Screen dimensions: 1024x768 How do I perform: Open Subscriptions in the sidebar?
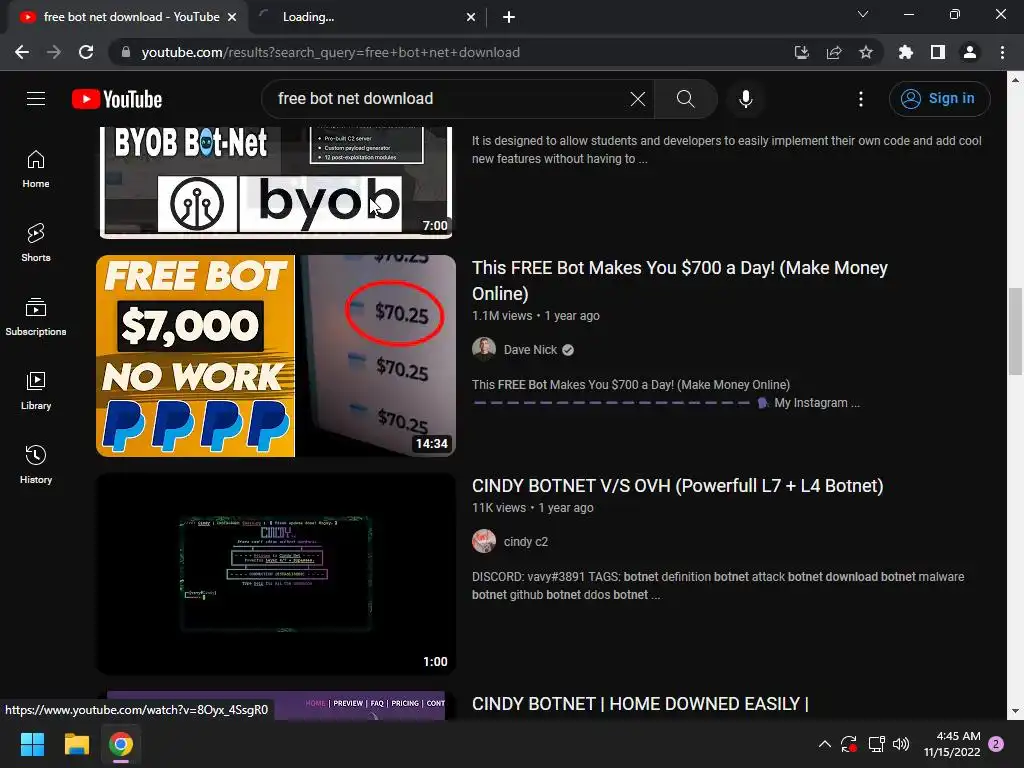coord(36,317)
